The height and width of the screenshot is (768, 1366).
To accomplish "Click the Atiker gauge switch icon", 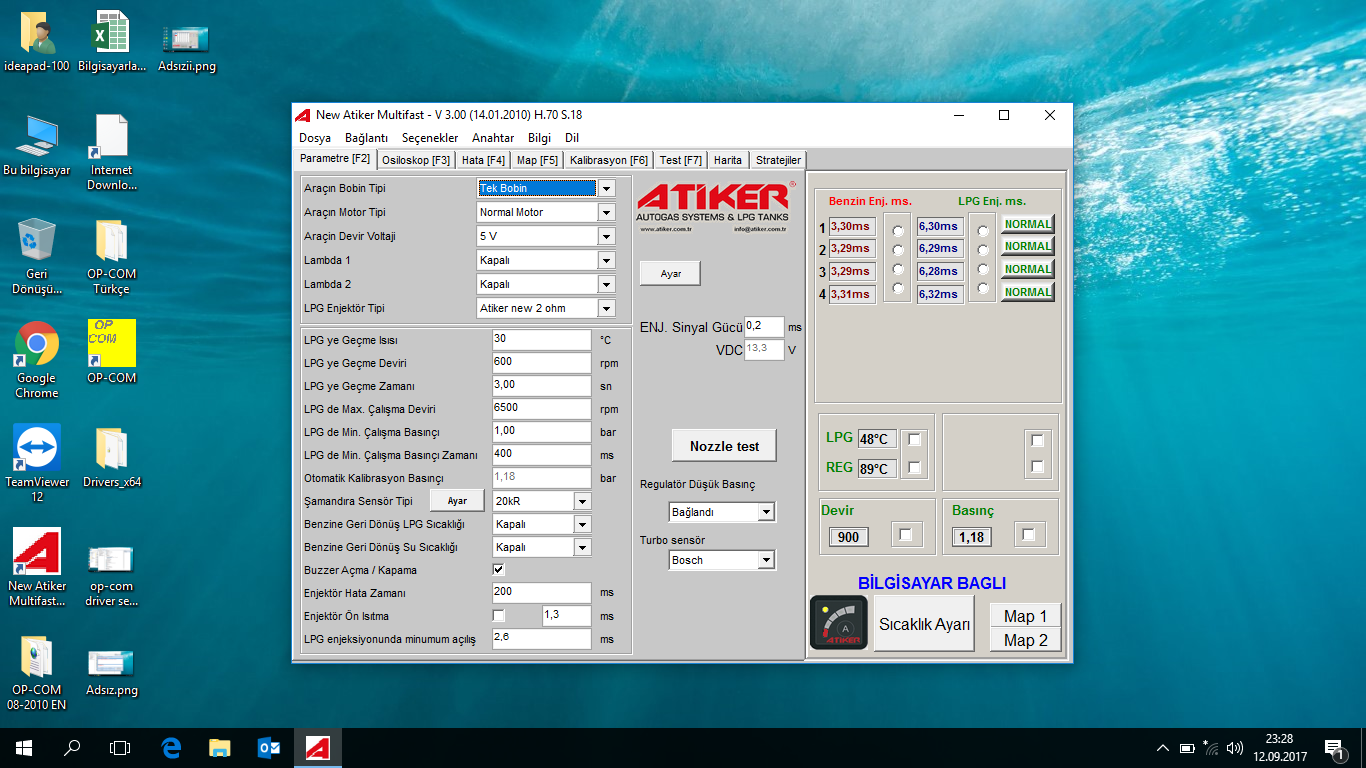I will coord(838,623).
